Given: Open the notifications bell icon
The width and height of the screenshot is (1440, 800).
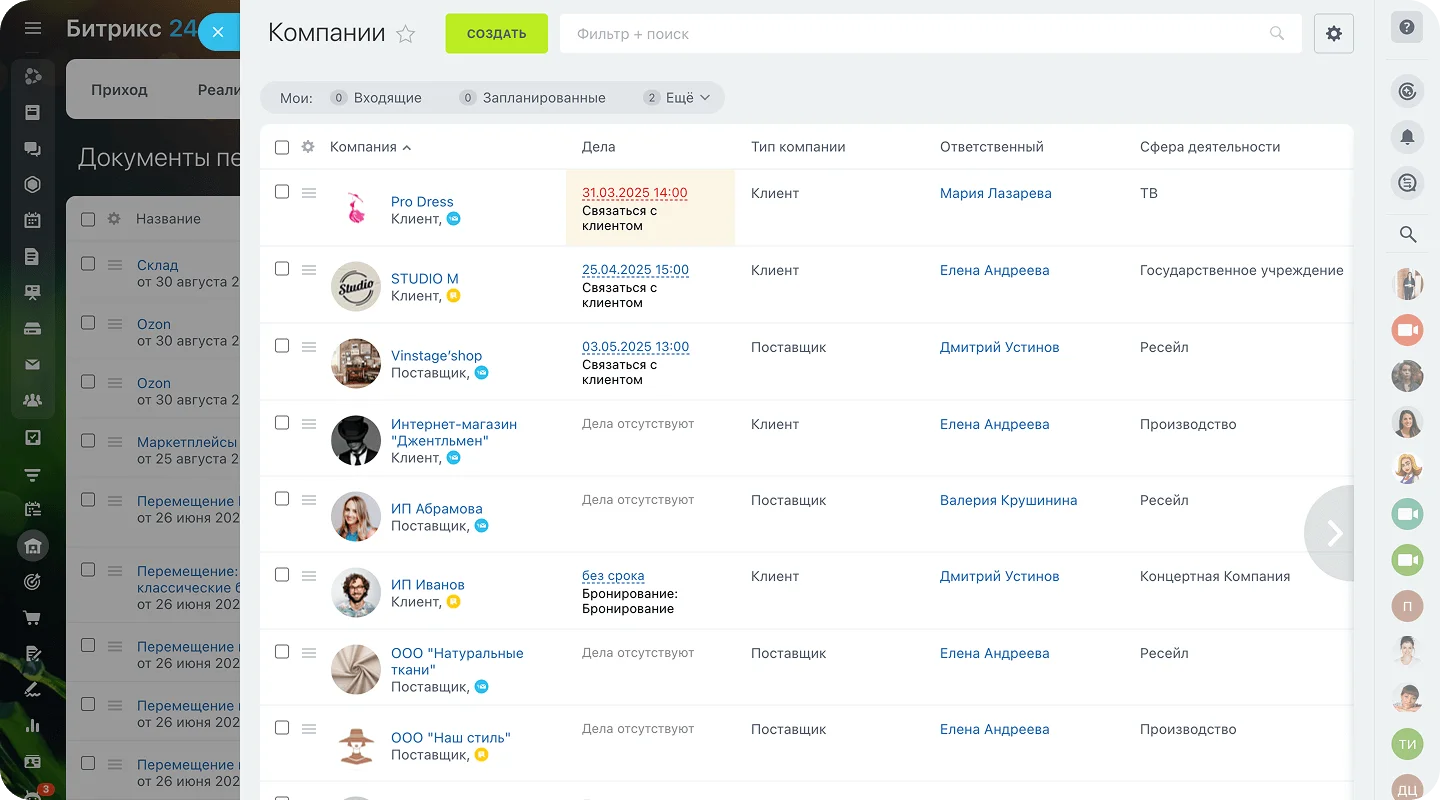Looking at the screenshot, I should [1407, 137].
